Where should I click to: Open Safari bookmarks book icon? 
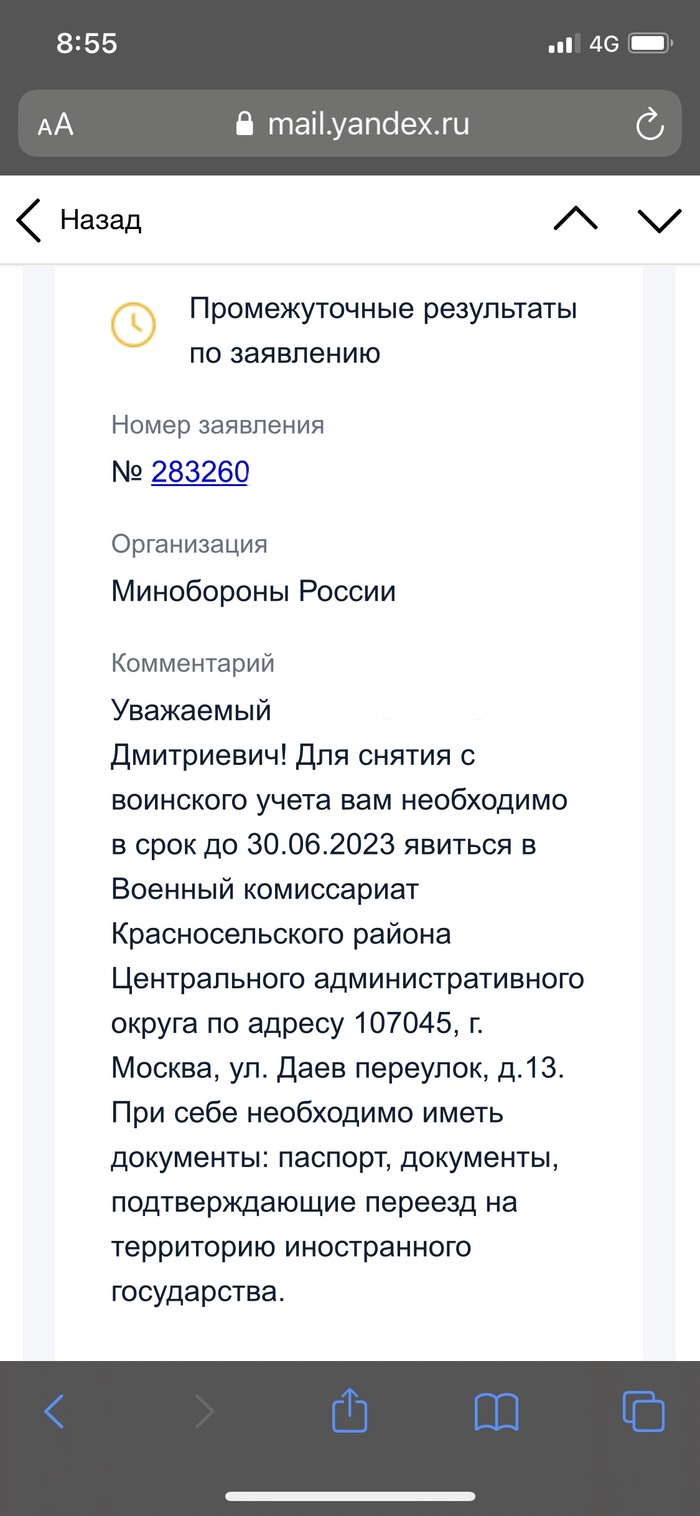[x=496, y=1411]
